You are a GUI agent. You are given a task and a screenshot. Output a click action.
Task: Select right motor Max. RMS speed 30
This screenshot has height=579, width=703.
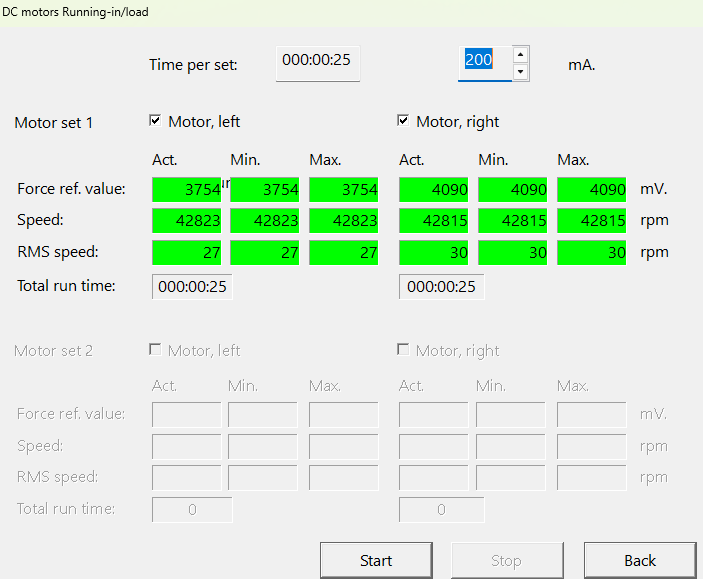[592, 252]
